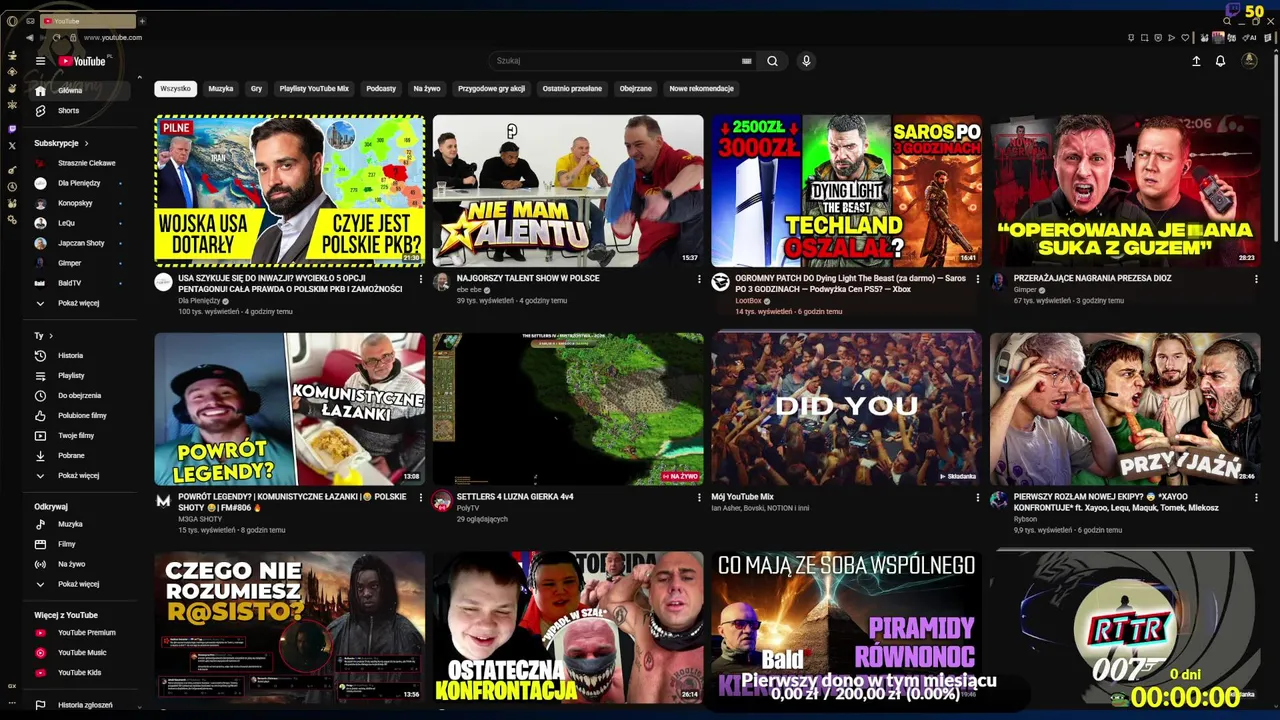Select the 'Przygodowe gry akcji' chip
1280x720 pixels.
(x=491, y=89)
